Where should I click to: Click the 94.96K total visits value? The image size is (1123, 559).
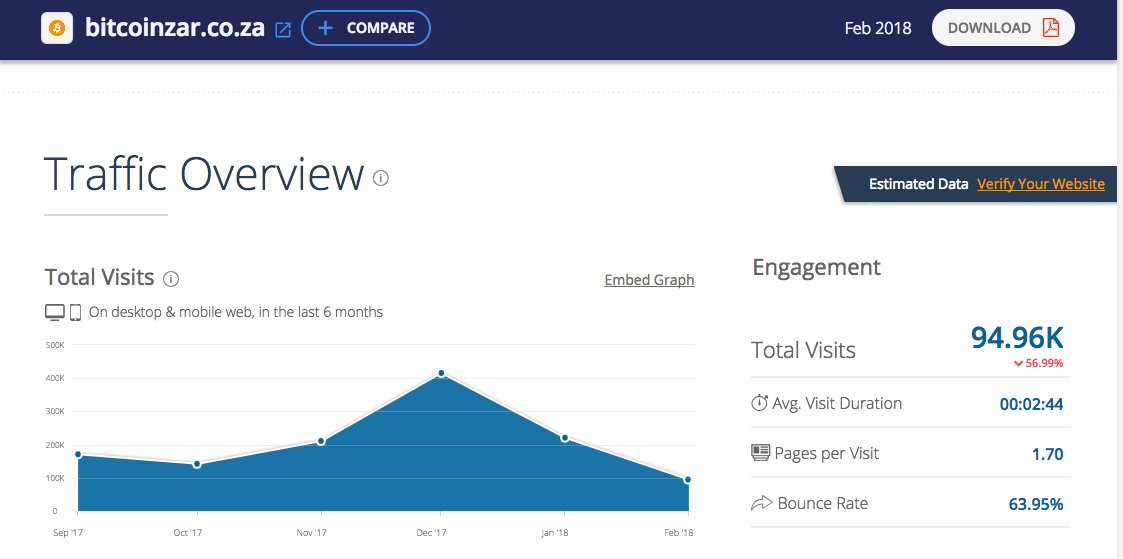coord(1017,337)
